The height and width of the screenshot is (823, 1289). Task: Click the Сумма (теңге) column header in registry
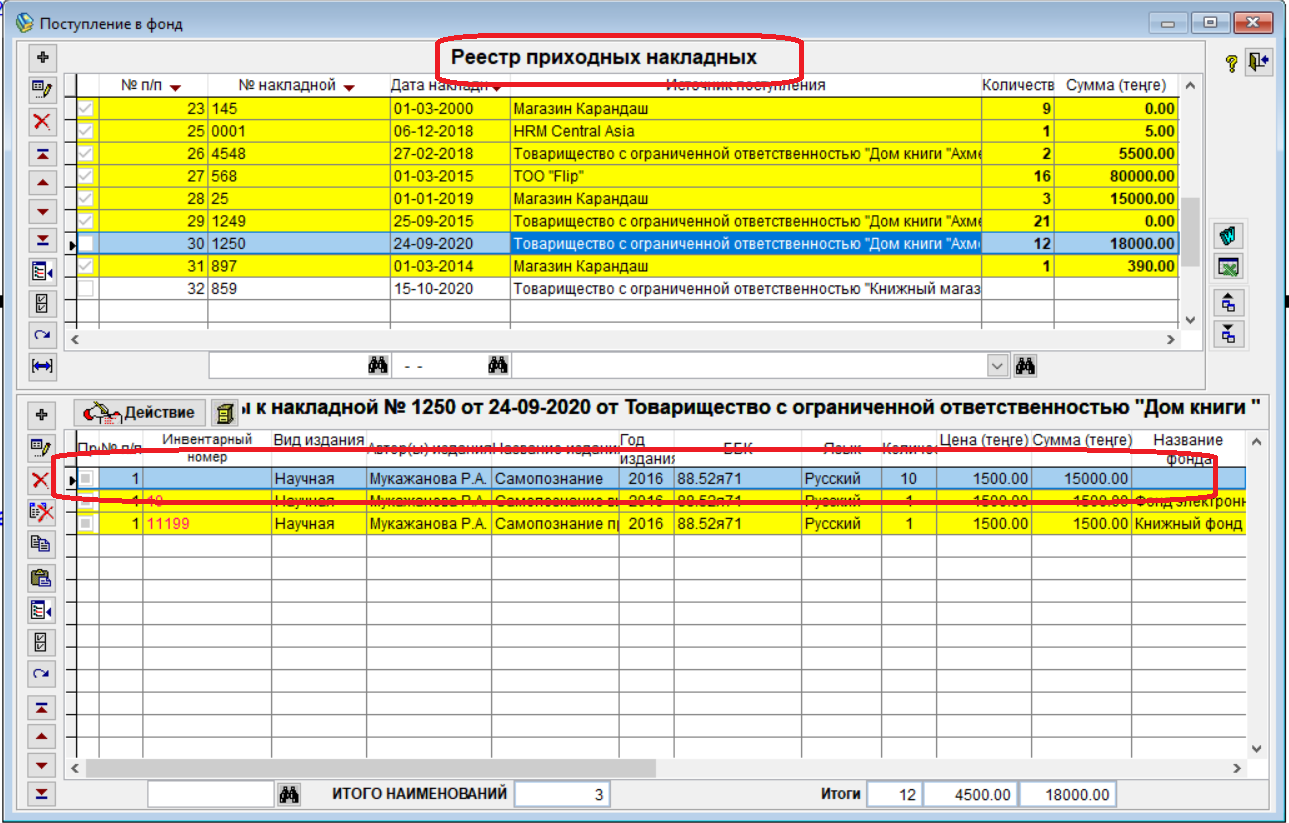point(1116,85)
